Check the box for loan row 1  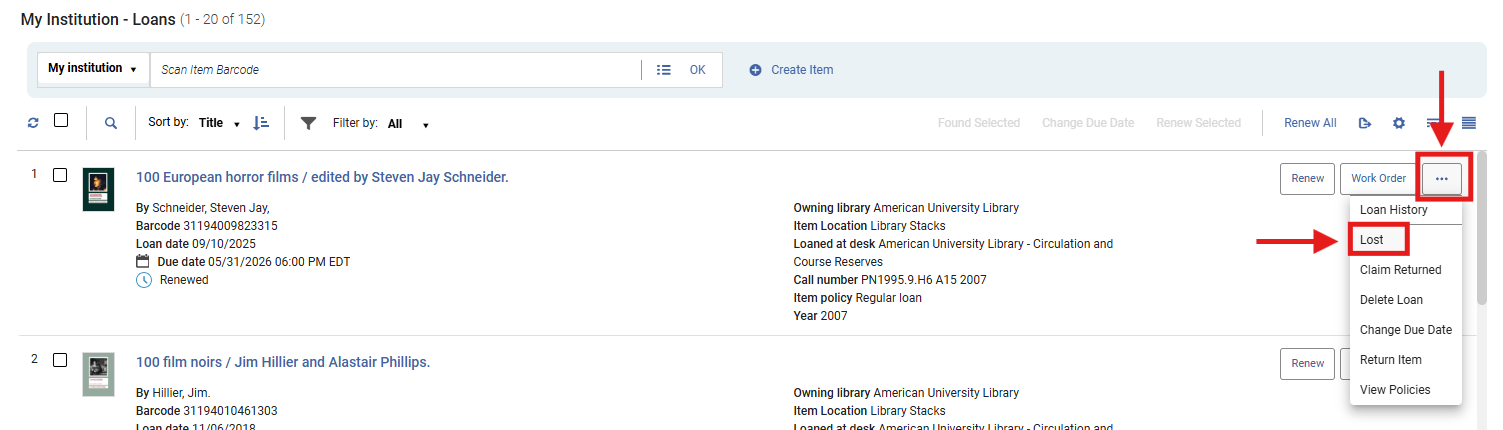pos(60,175)
